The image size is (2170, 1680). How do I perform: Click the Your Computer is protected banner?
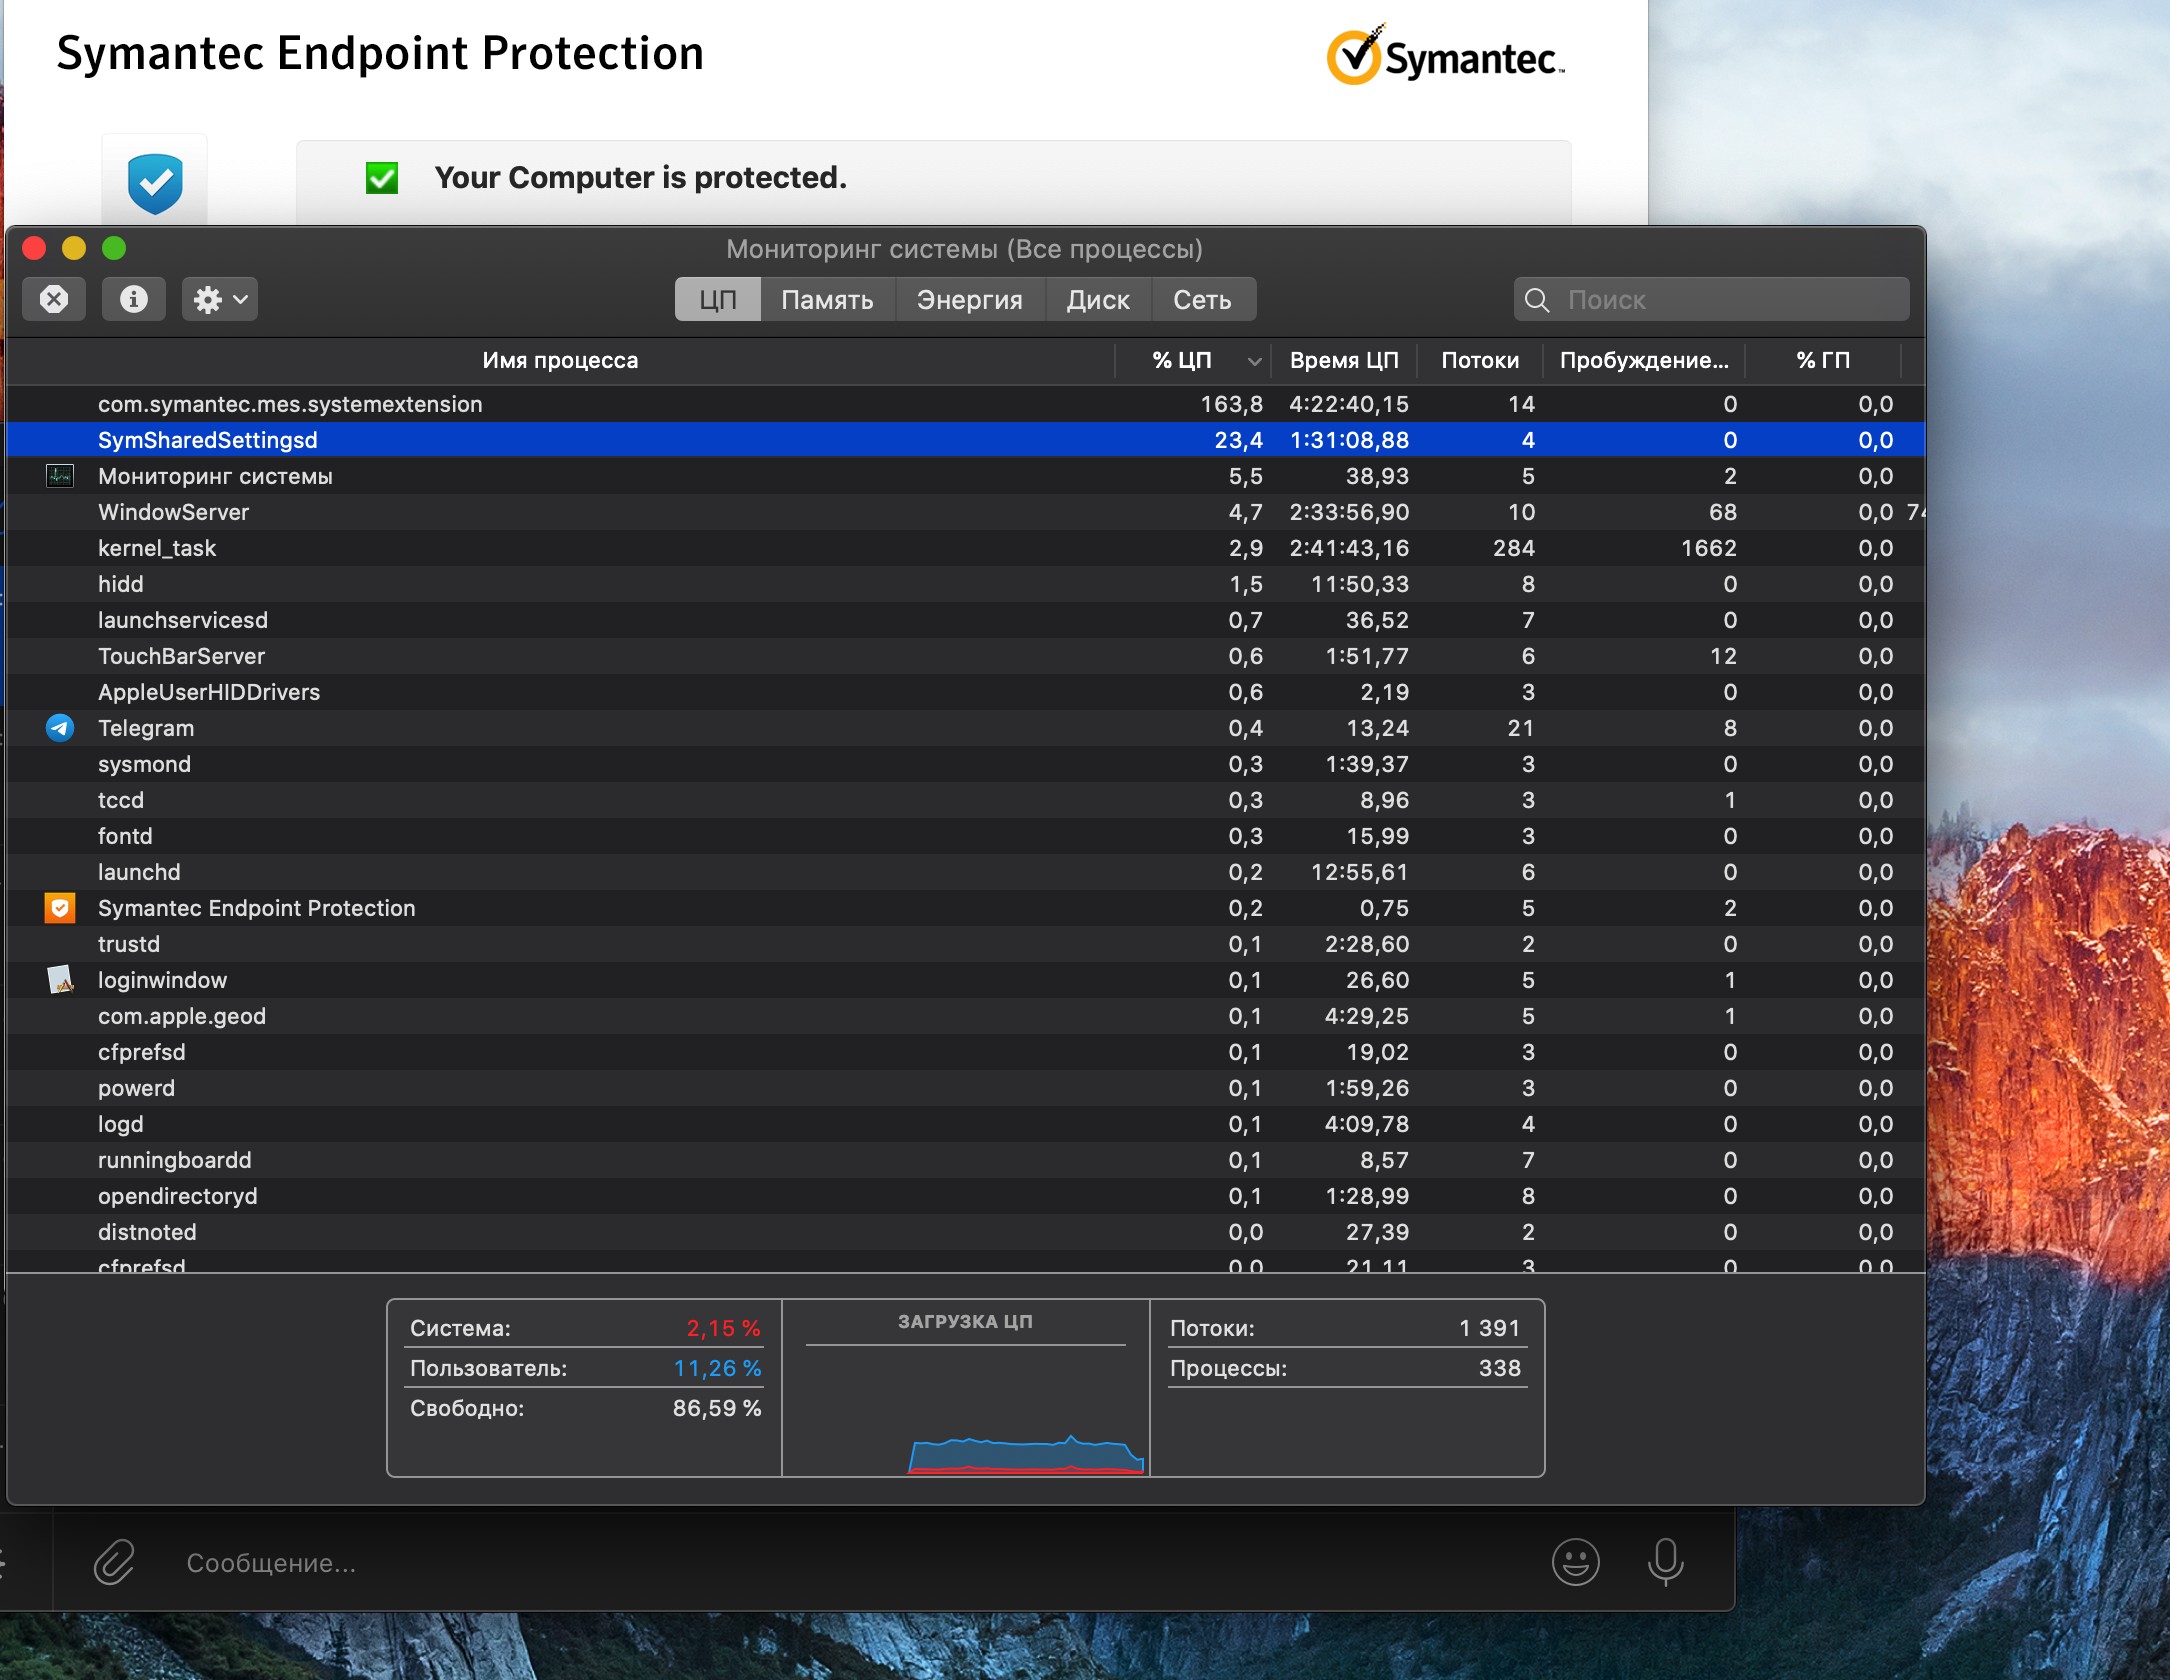click(x=933, y=182)
